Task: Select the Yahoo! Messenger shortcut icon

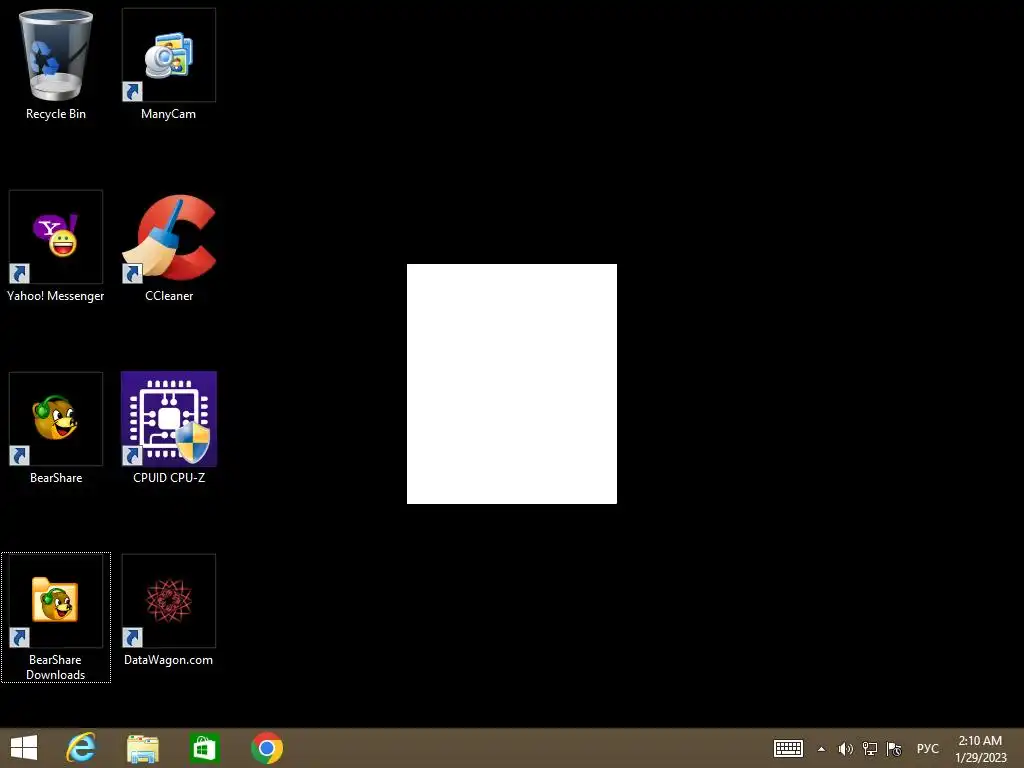Action: pos(56,237)
